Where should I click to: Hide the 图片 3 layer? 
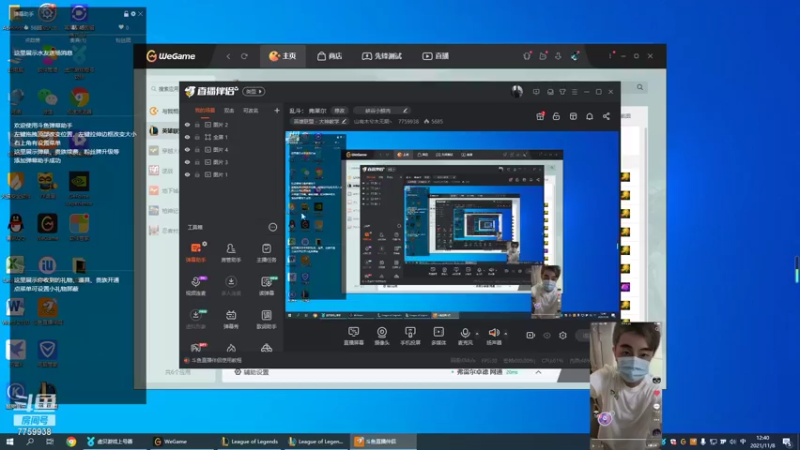click(x=187, y=162)
